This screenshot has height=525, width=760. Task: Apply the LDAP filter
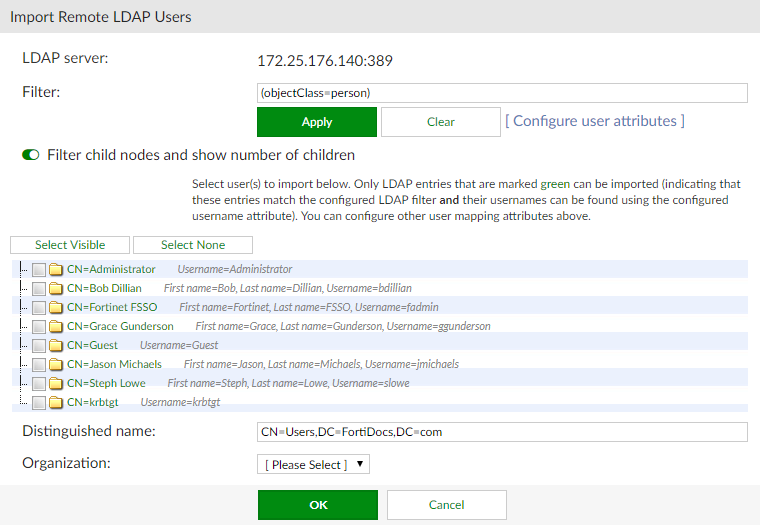tap(317, 122)
